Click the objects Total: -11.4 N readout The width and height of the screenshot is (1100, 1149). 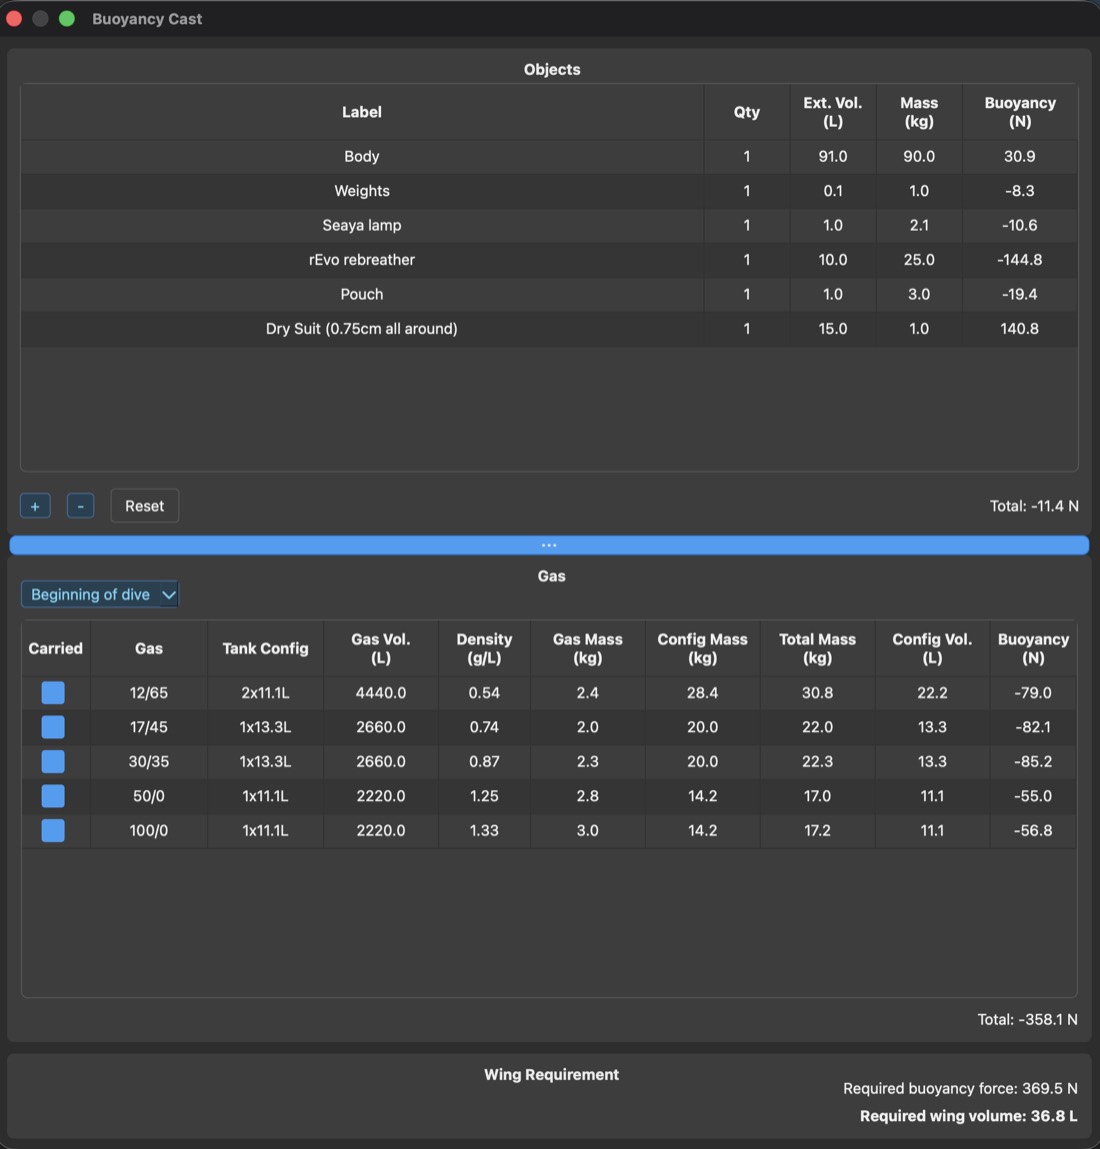[1034, 506]
